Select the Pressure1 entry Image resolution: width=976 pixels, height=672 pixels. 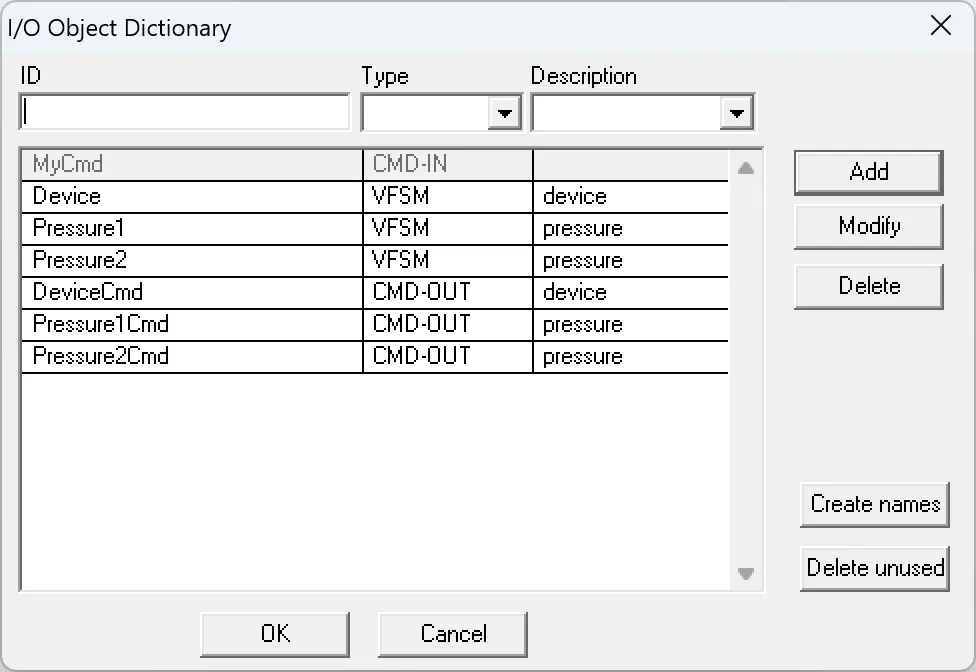coord(190,228)
